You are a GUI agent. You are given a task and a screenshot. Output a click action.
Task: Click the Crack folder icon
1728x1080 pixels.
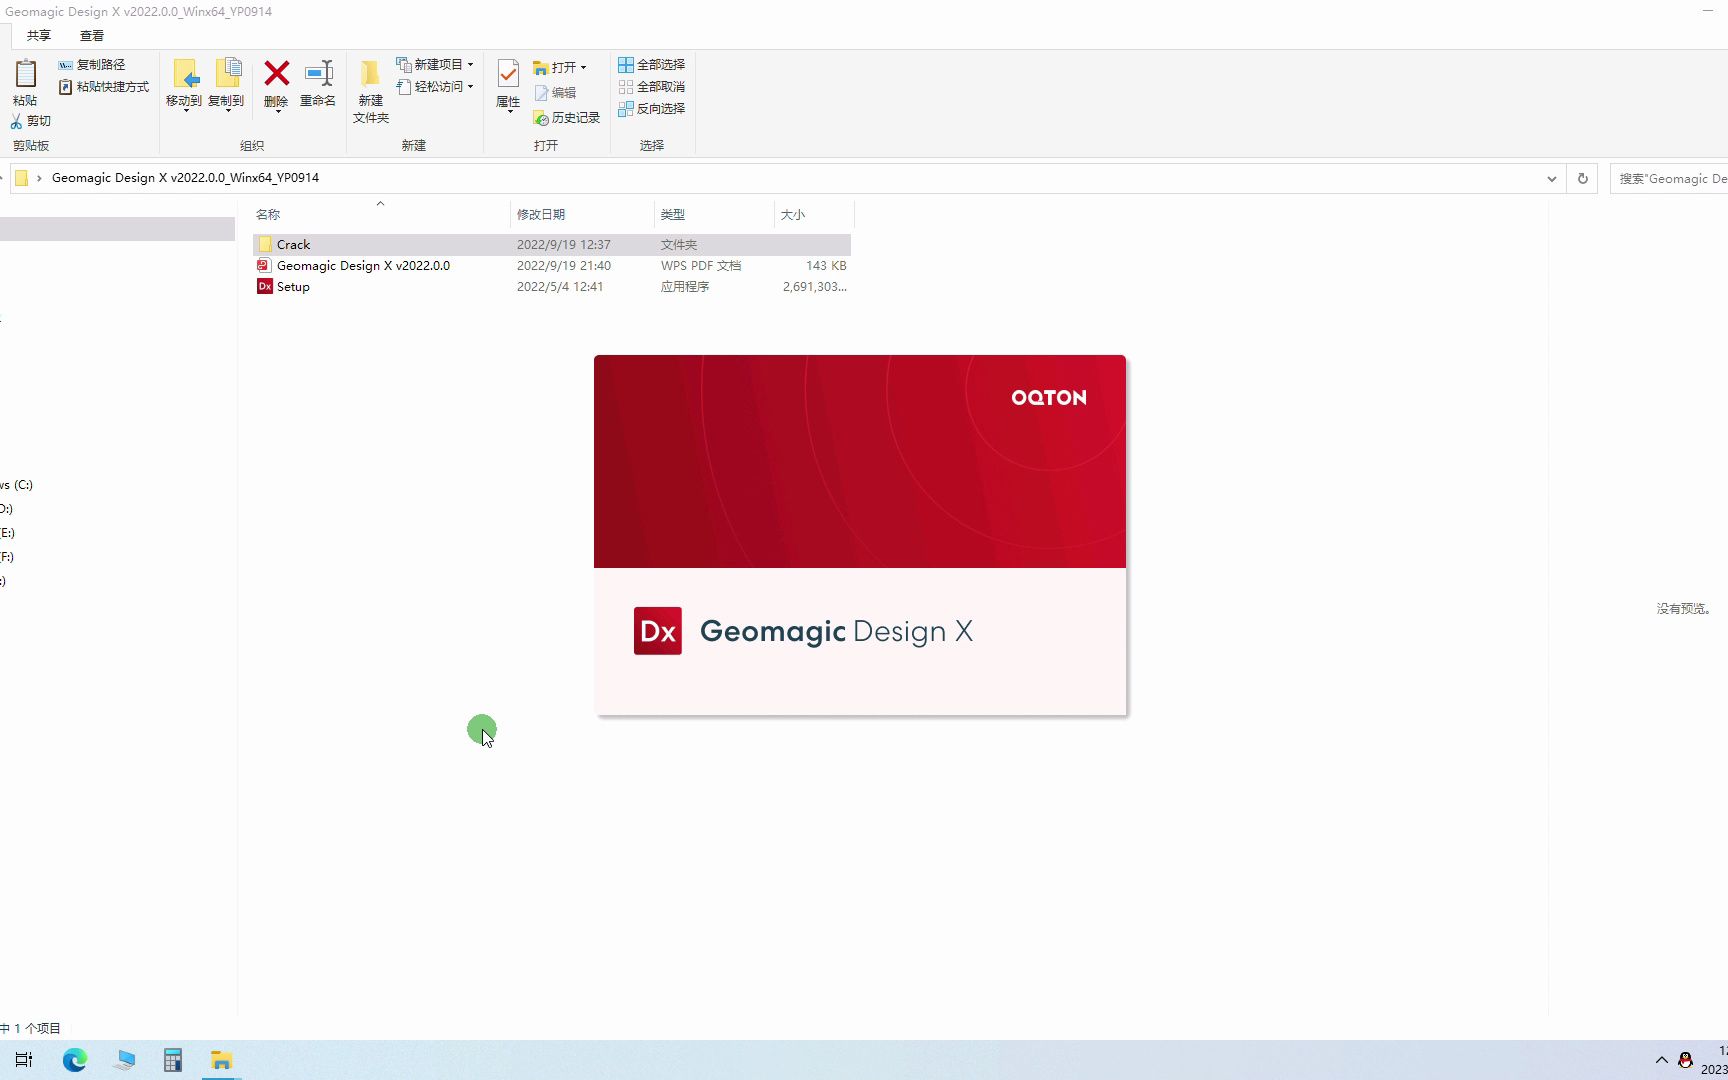pyautogui.click(x=265, y=245)
